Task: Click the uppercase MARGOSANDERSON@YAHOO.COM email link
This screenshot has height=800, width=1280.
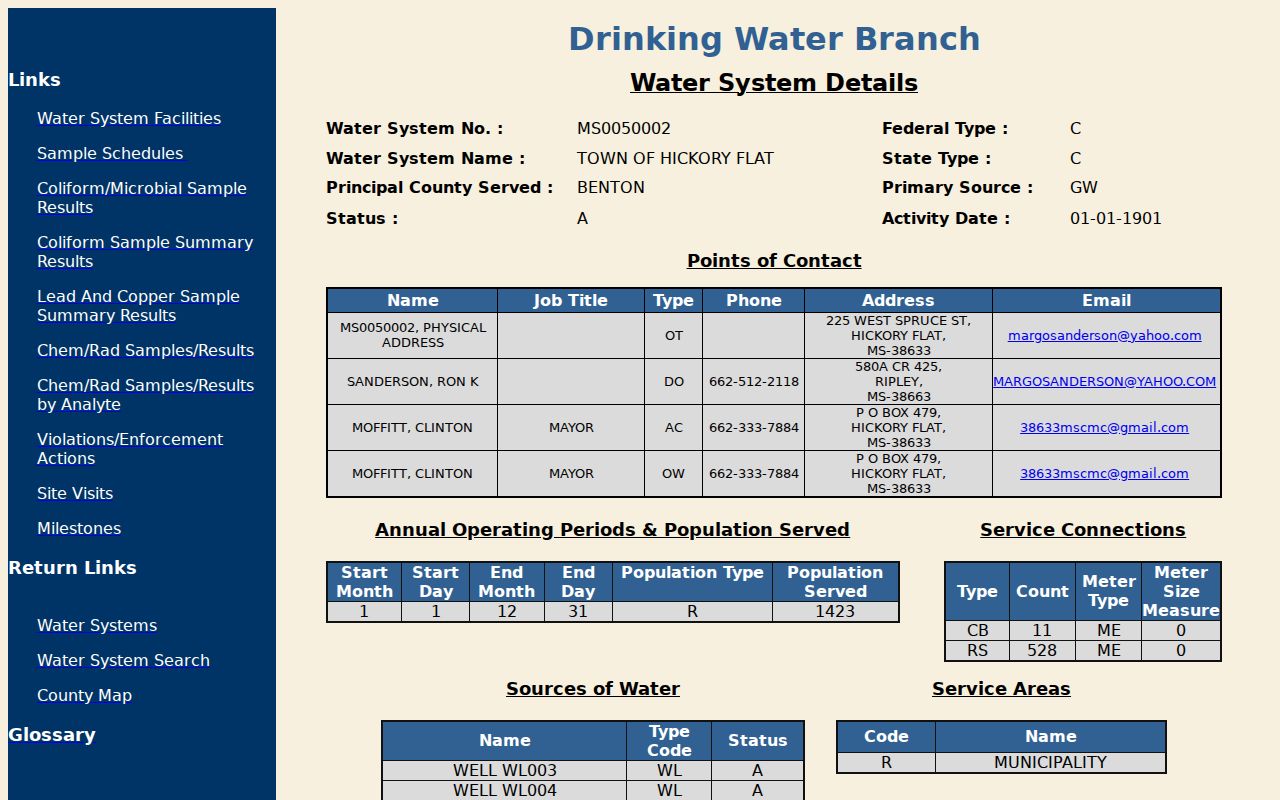Action: pyautogui.click(x=1104, y=382)
